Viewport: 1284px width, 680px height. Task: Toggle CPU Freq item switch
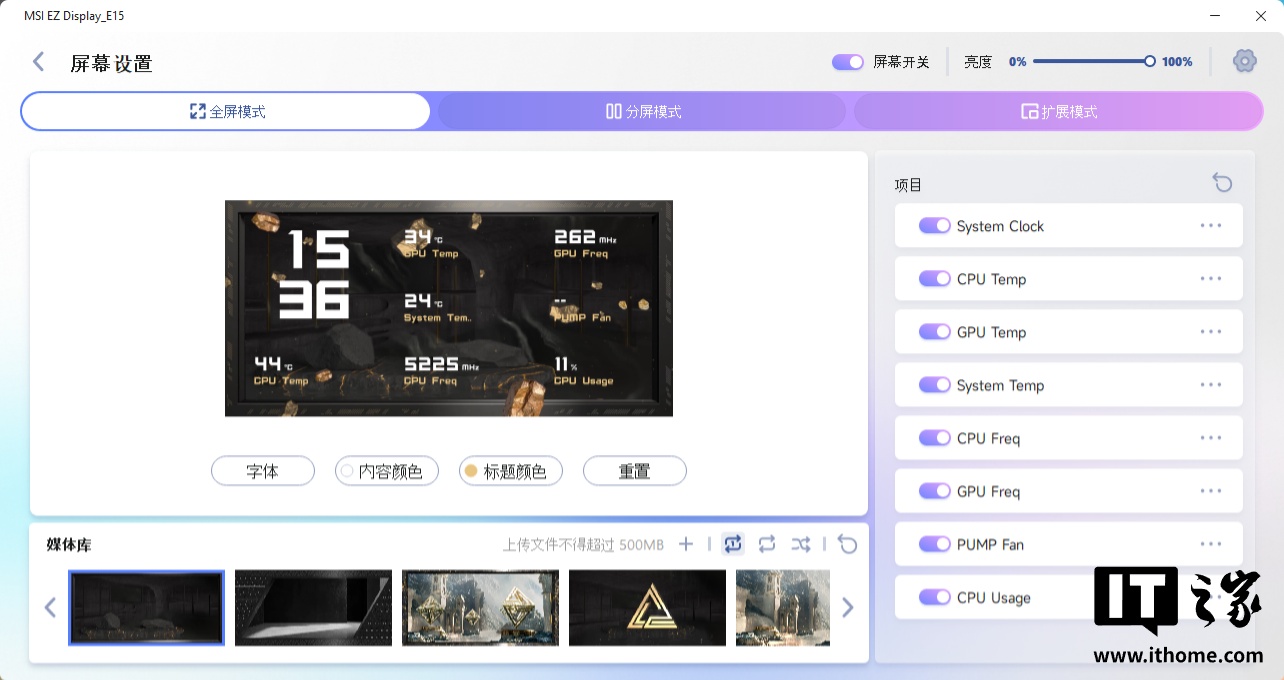935,438
